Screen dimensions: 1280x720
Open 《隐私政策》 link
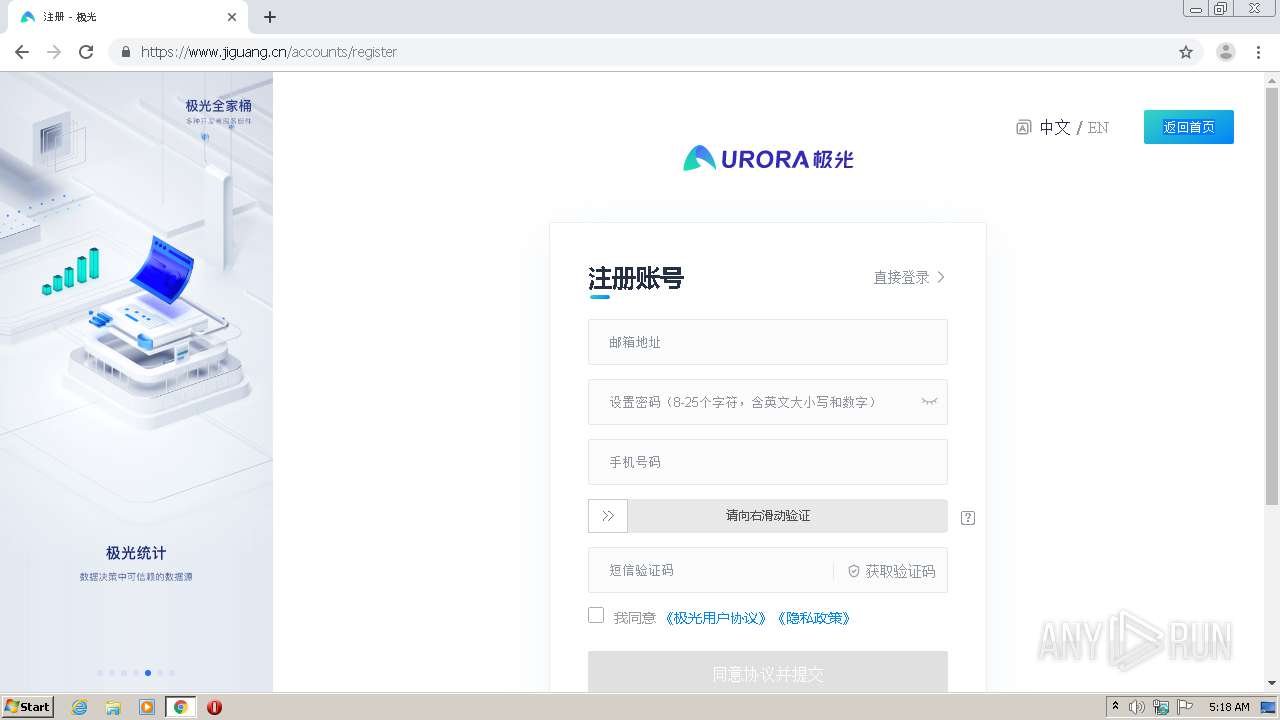click(x=814, y=618)
